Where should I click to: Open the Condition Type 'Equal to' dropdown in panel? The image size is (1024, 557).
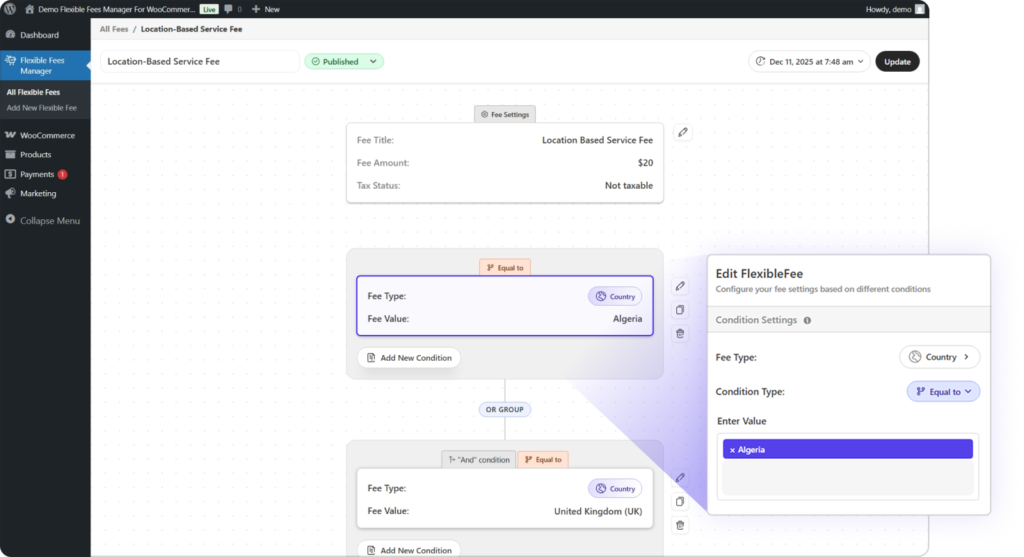(x=943, y=392)
